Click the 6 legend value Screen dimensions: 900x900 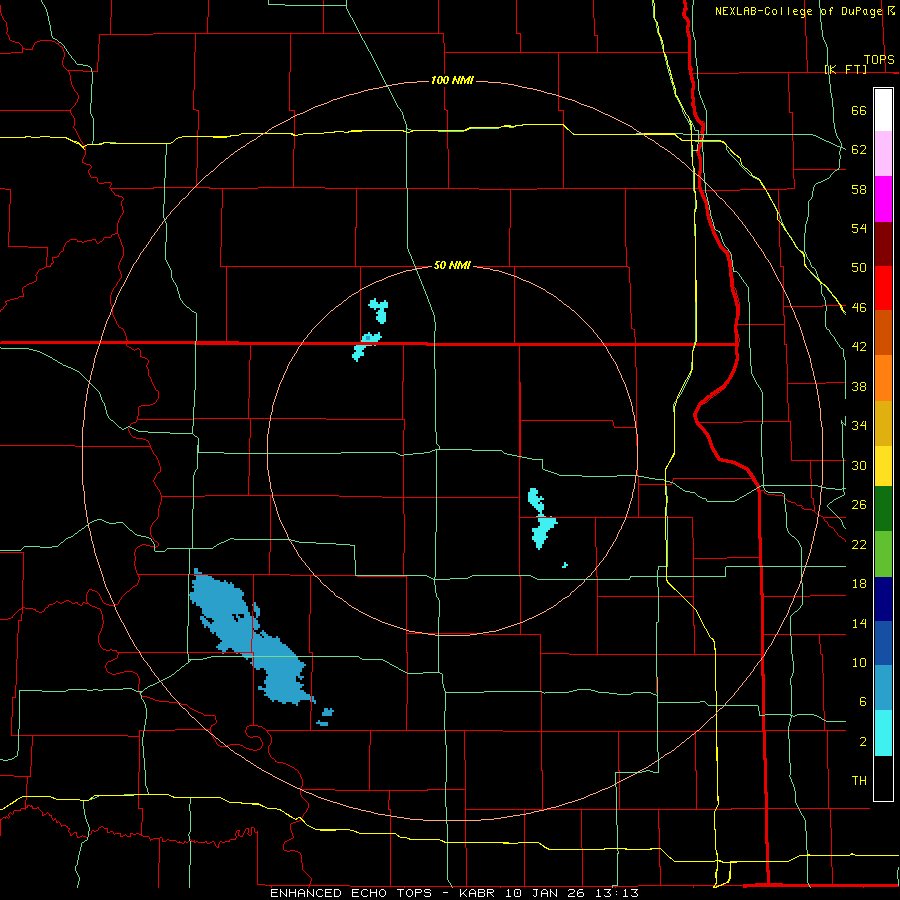point(863,702)
